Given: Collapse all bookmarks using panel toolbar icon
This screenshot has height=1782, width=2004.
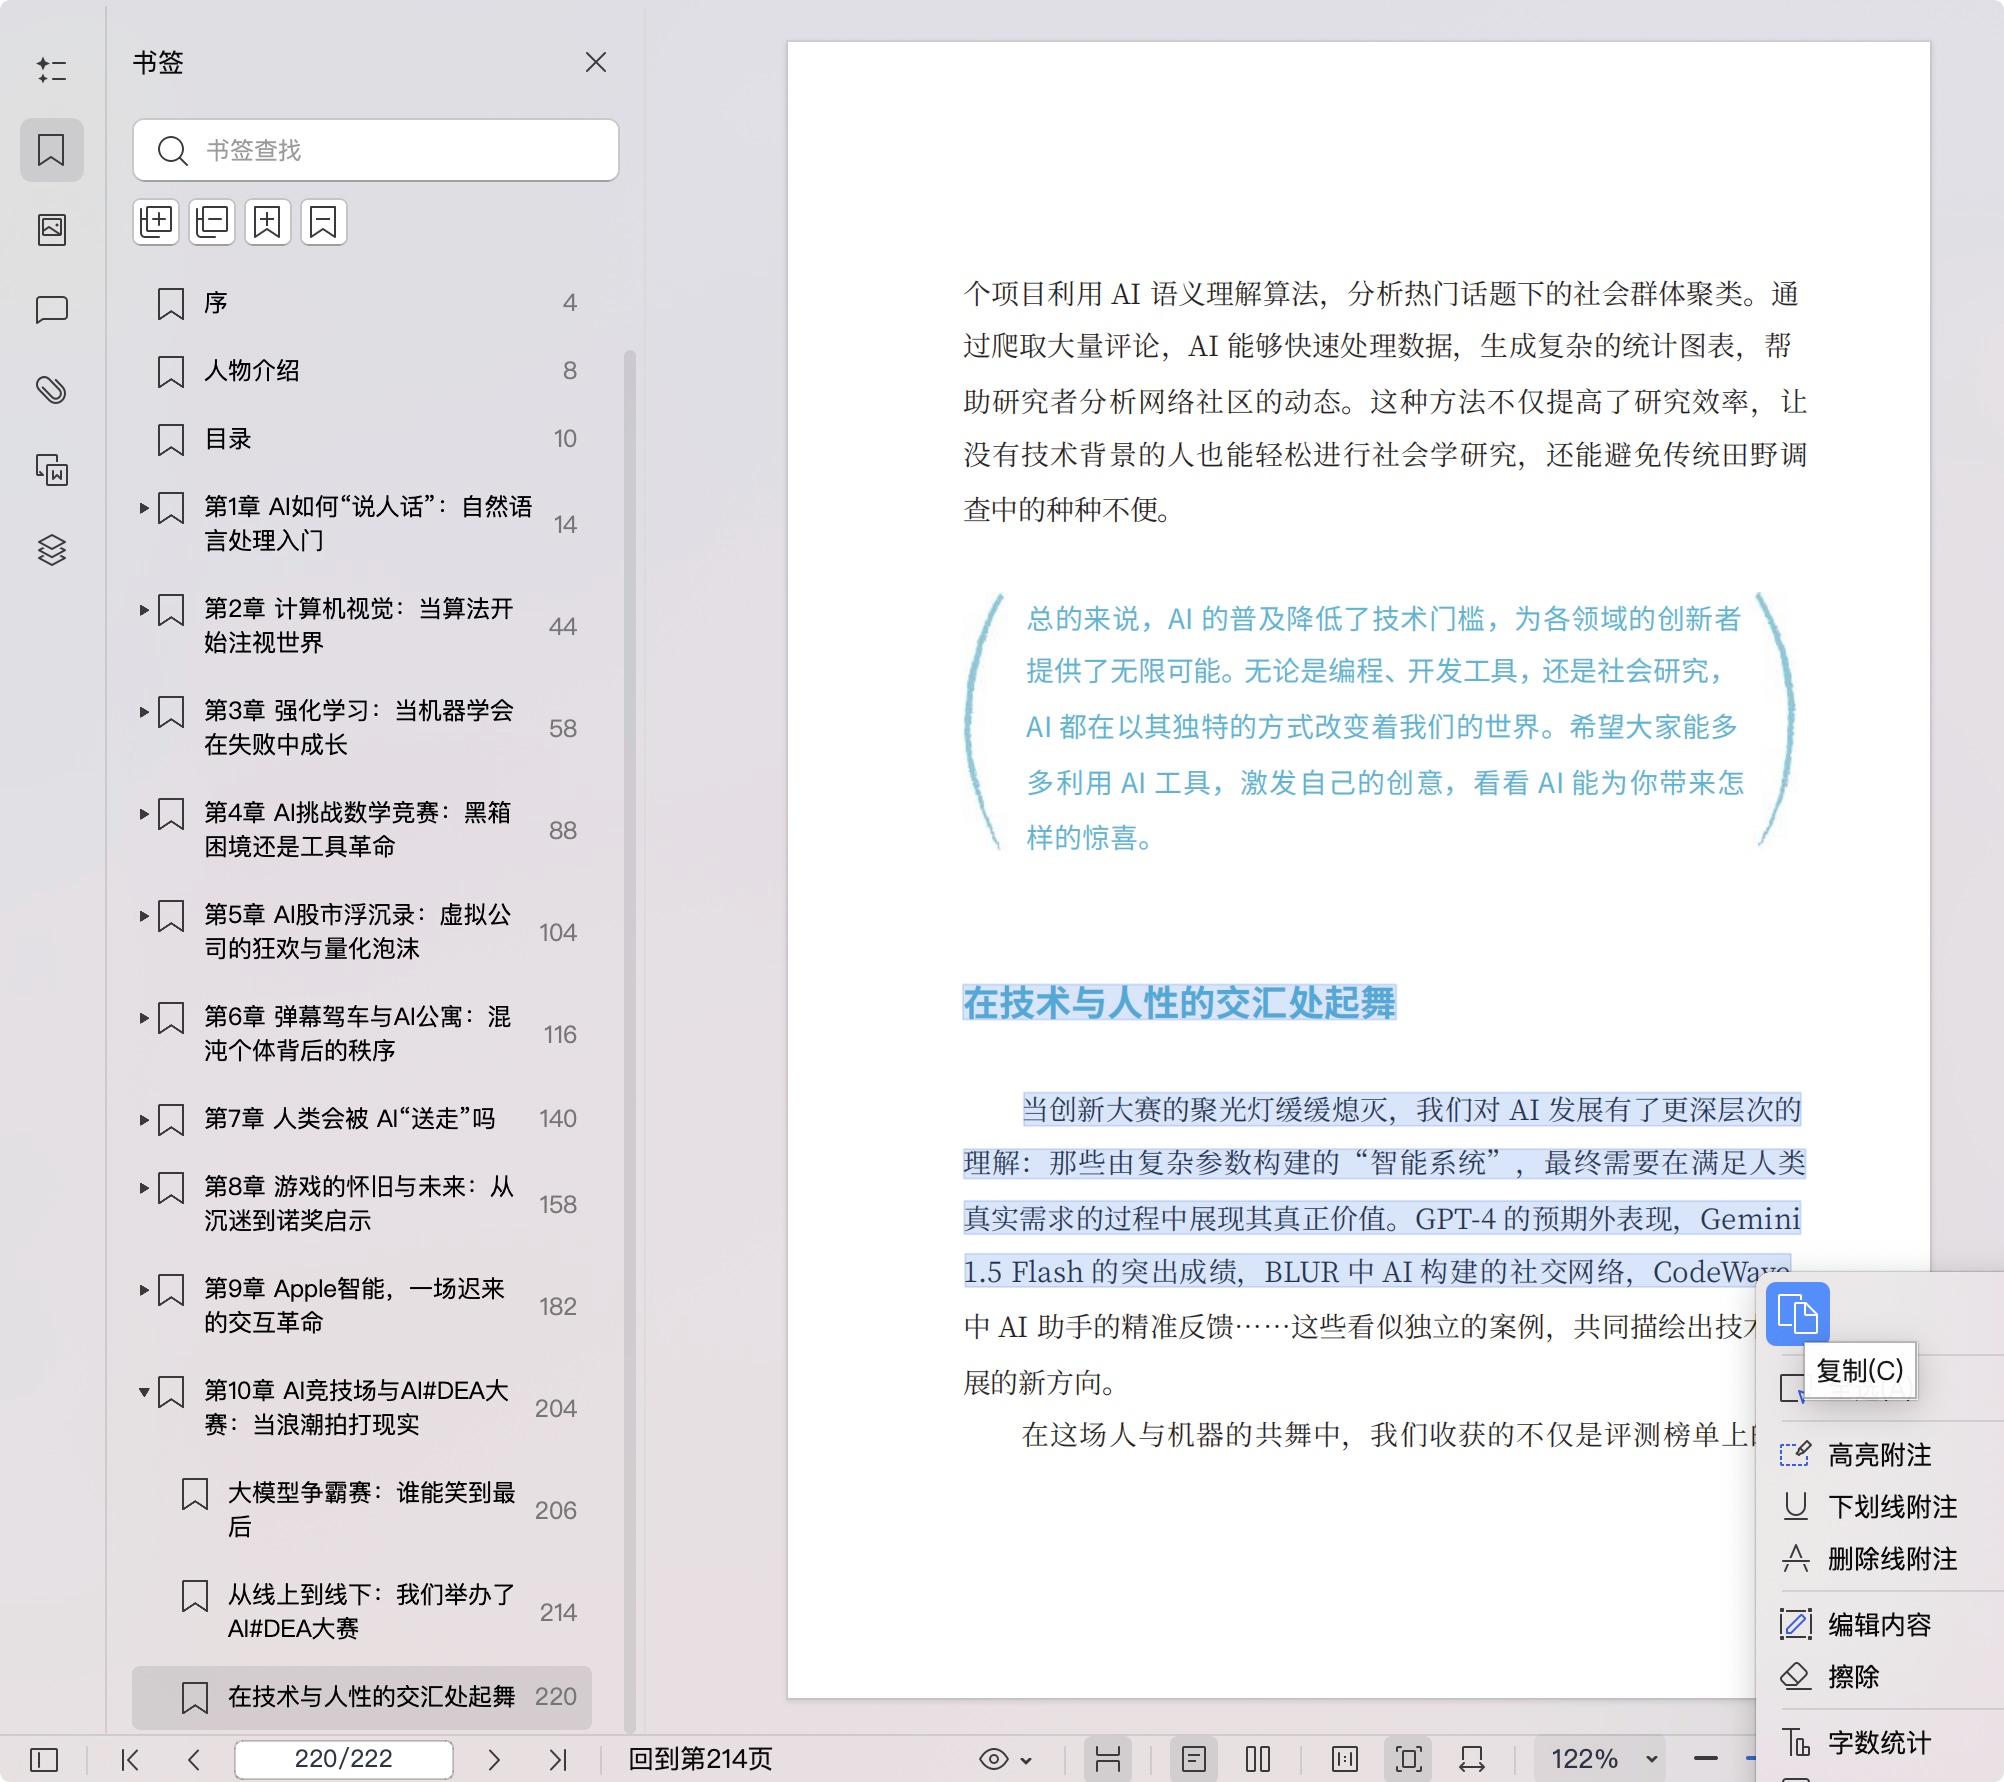Looking at the screenshot, I should 211,221.
